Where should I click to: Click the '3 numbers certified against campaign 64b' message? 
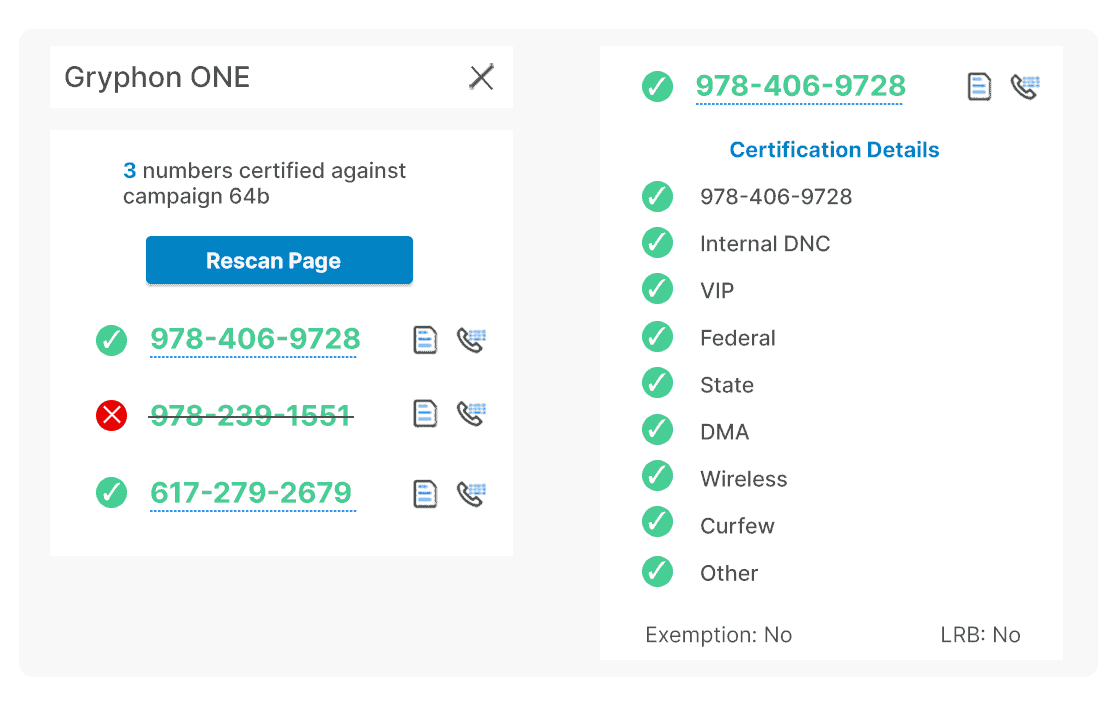pyautogui.click(x=264, y=184)
